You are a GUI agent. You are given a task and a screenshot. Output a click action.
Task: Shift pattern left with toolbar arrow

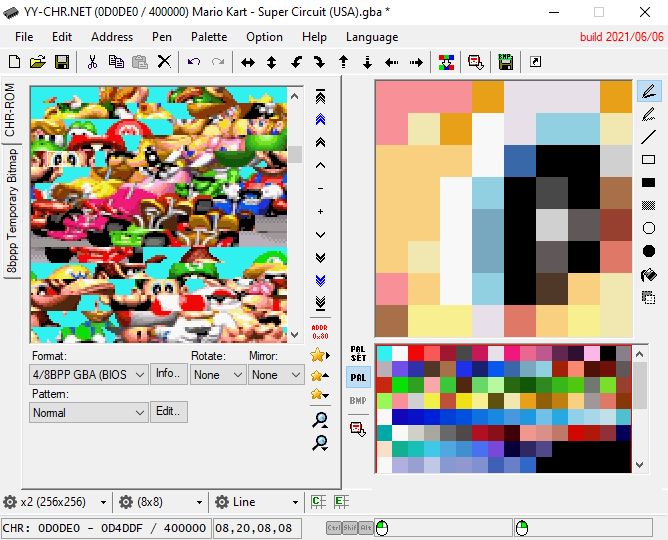[x=392, y=63]
